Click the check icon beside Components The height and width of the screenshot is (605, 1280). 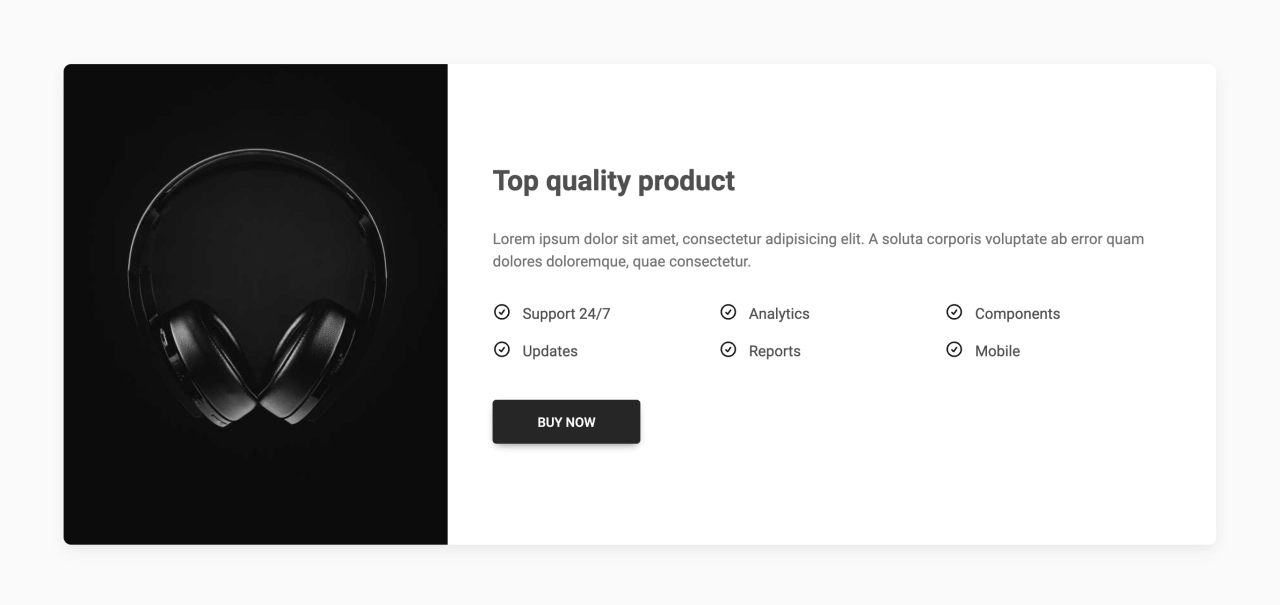coord(954,312)
